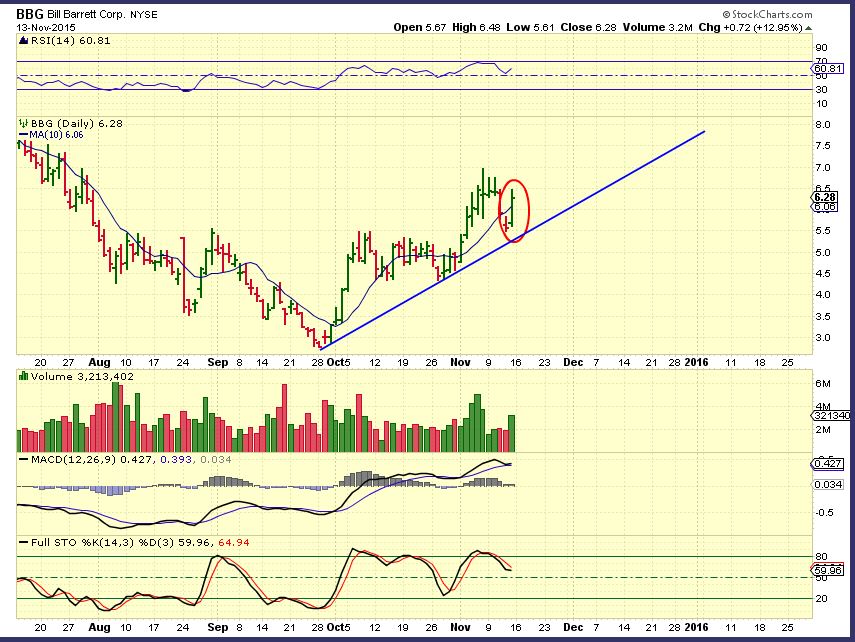Click the 2016 label on the bottom date axis
Screen dimensions: 855x642
[696, 627]
